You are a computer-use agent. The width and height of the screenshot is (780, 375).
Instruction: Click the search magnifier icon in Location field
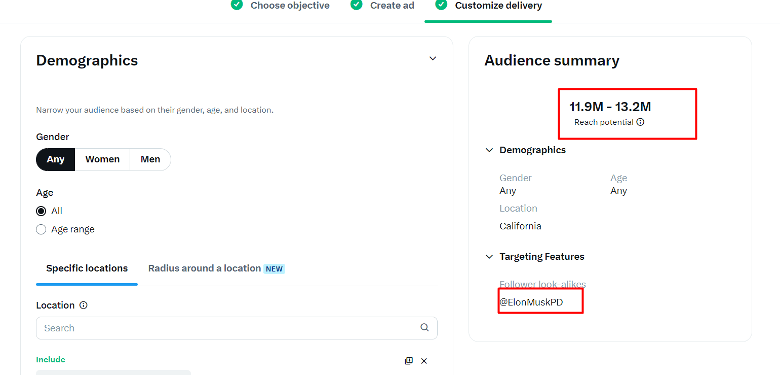424,327
